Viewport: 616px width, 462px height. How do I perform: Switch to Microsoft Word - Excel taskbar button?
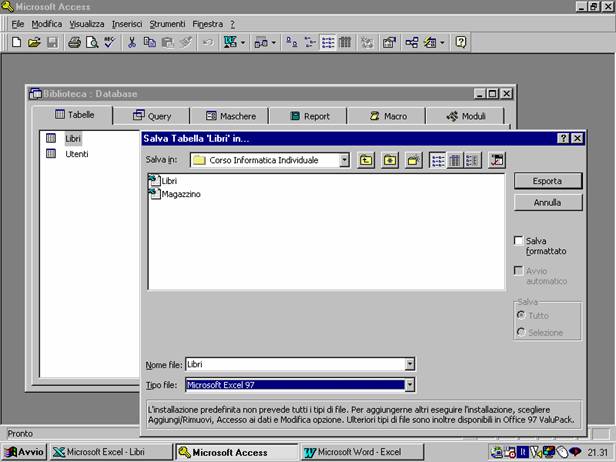[x=363, y=452]
